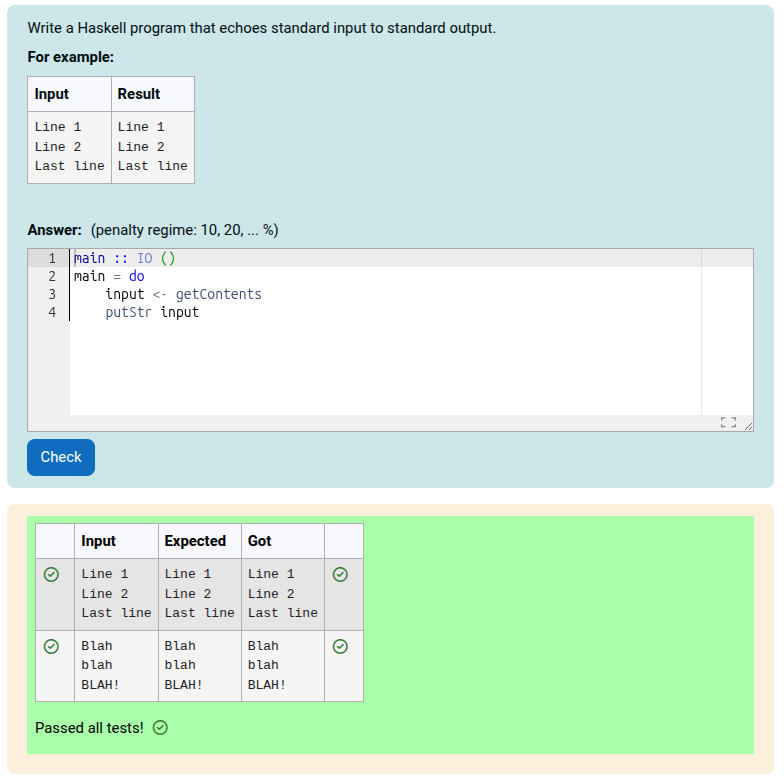
Task: Click penalty regime text
Action: click(184, 230)
